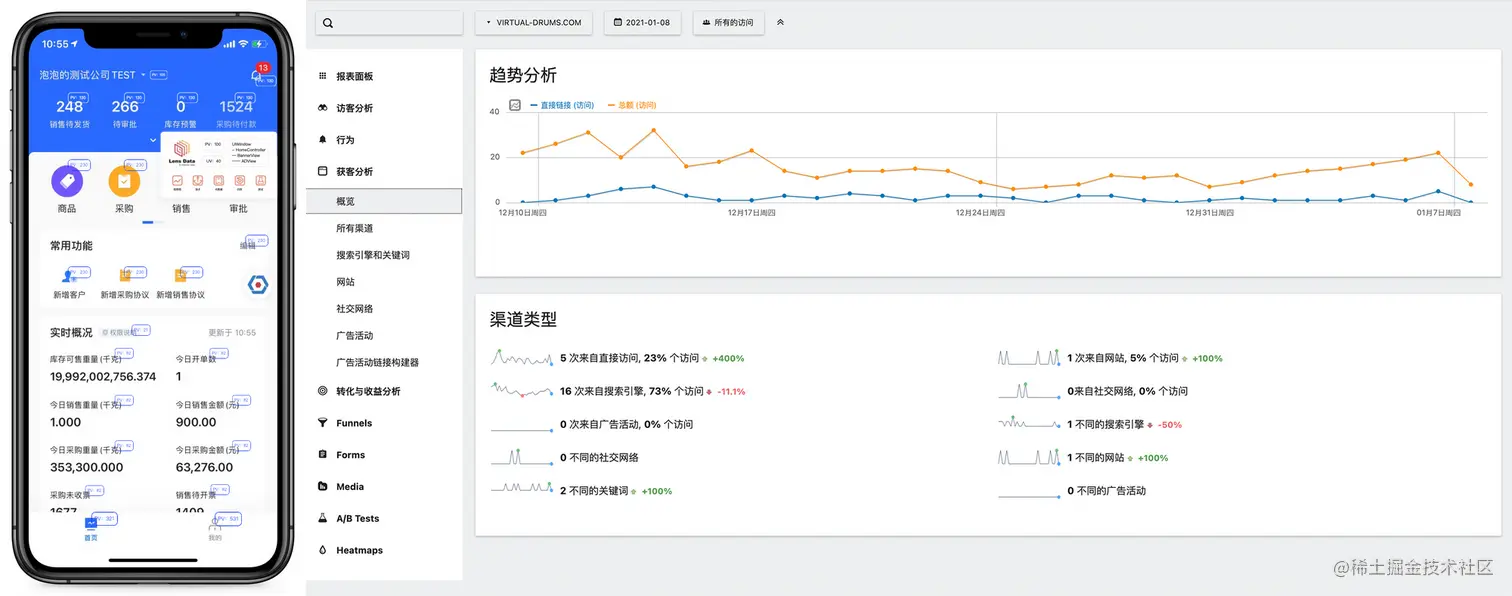
Task: Click the 2 不同的关键词 row
Action: tap(581, 491)
